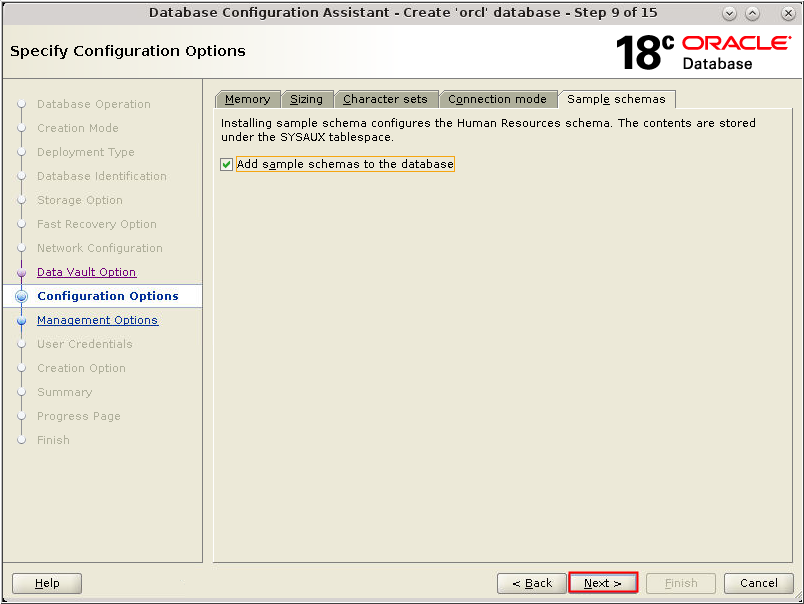
Task: Click the Finish step label in sidebar
Action: coord(53,440)
